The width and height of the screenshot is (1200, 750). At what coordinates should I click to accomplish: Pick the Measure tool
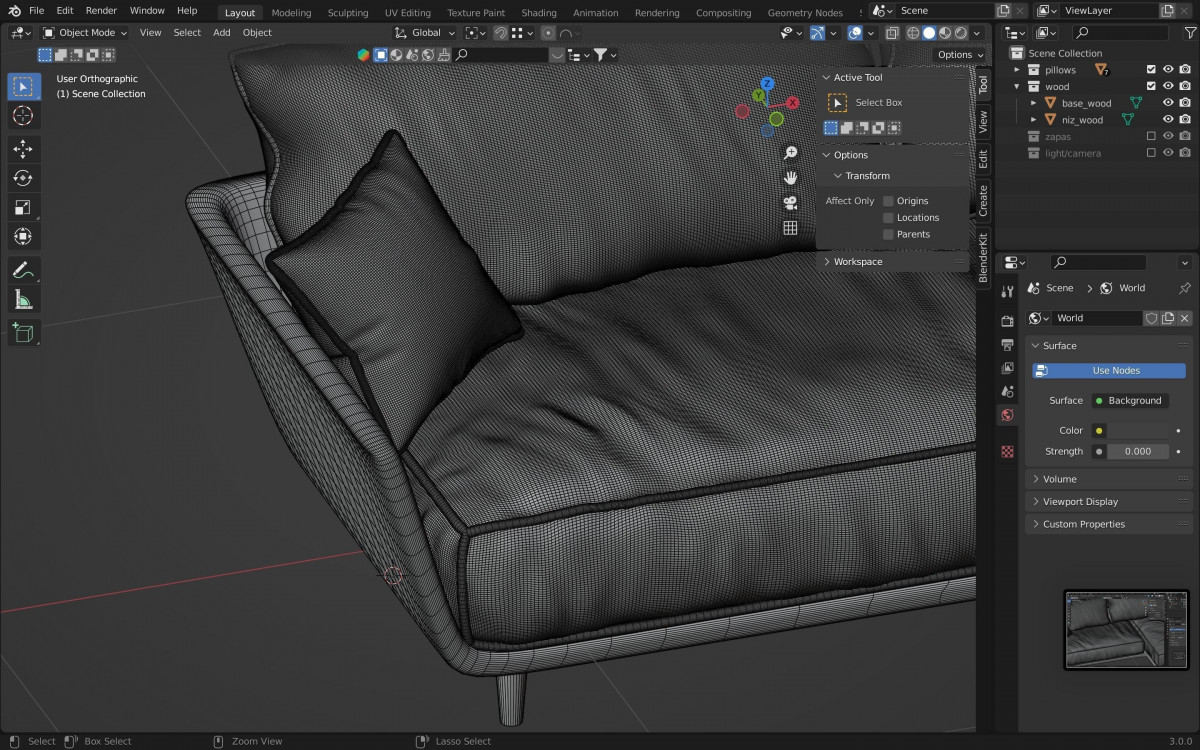22,299
